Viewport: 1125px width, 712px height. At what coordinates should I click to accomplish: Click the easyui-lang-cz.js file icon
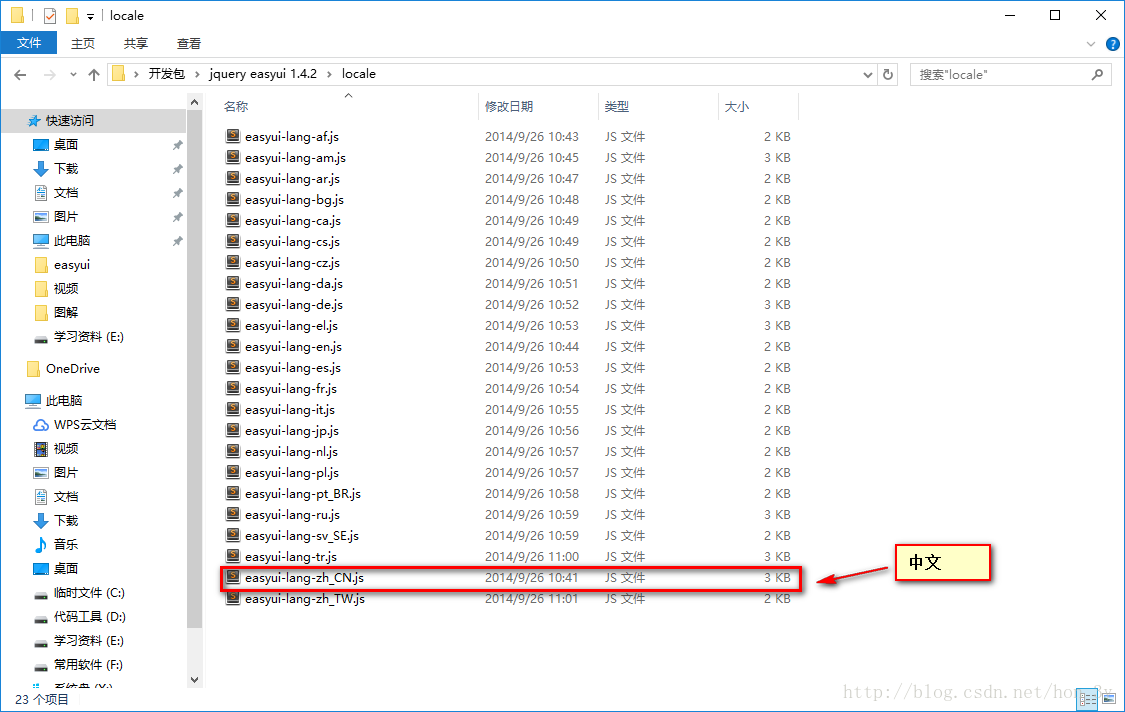pos(232,261)
